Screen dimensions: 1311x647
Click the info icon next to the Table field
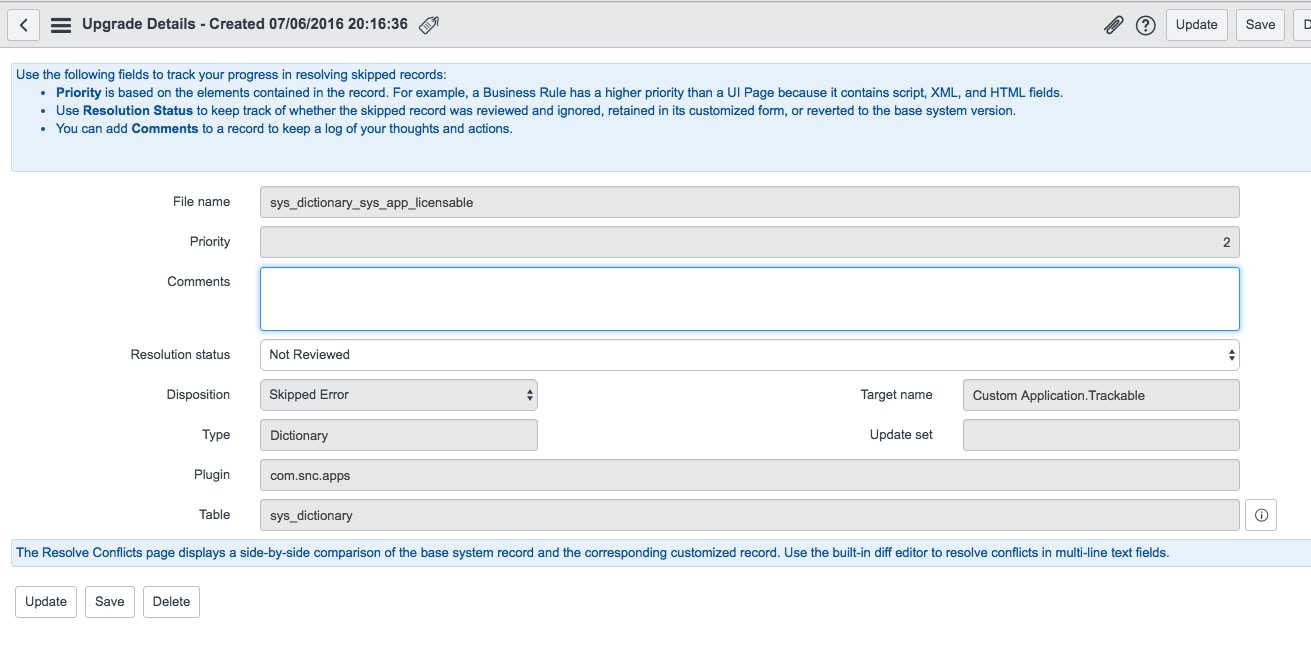pos(1261,514)
